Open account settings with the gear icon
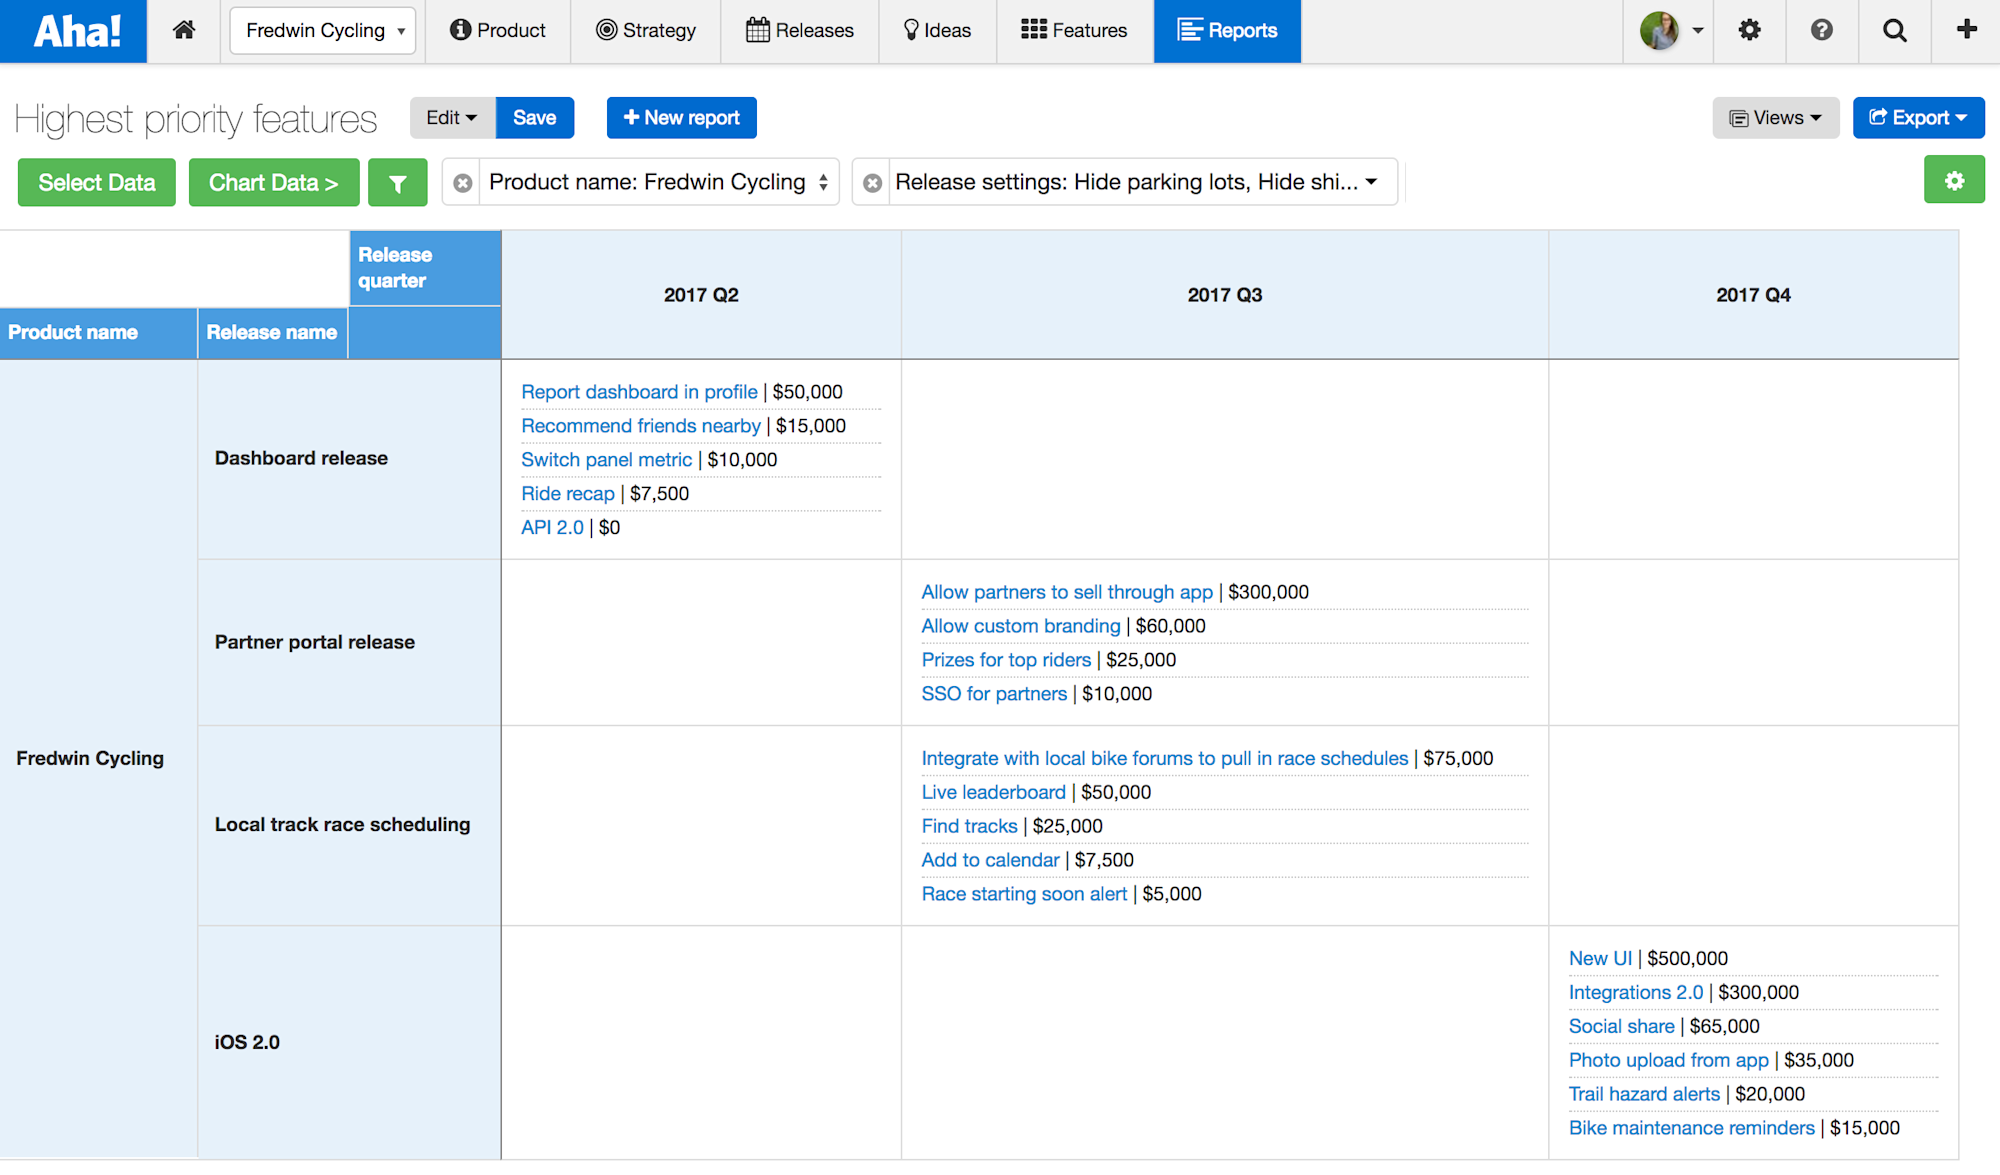Viewport: 2000px width, 1175px height. click(x=1749, y=30)
